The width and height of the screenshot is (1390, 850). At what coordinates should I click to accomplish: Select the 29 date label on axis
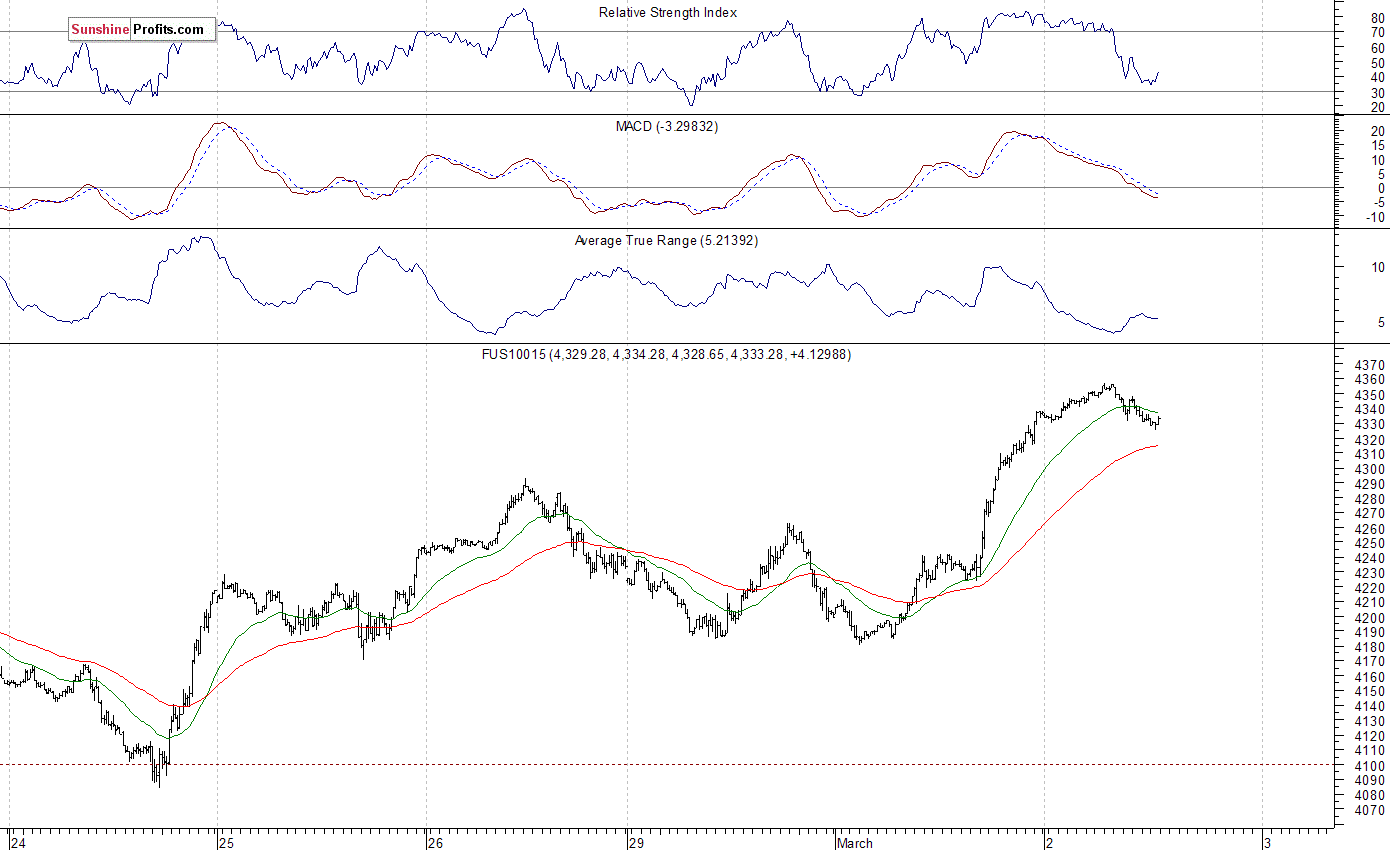(638, 843)
